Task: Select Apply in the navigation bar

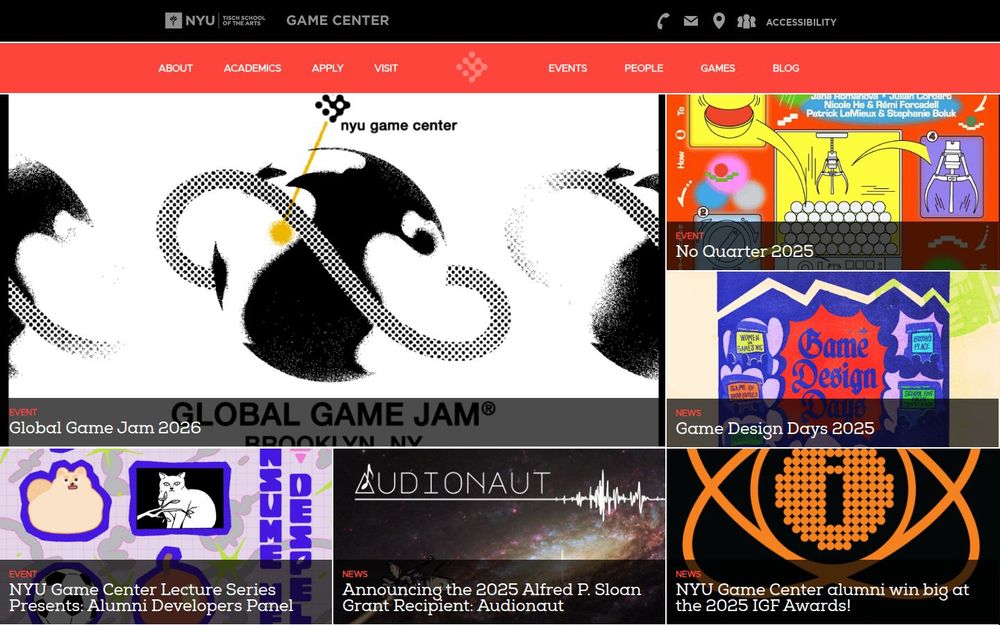Action: pos(327,68)
